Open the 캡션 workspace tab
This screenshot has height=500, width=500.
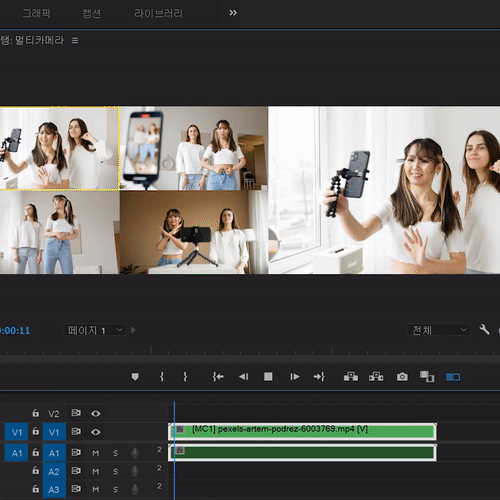tap(91, 13)
